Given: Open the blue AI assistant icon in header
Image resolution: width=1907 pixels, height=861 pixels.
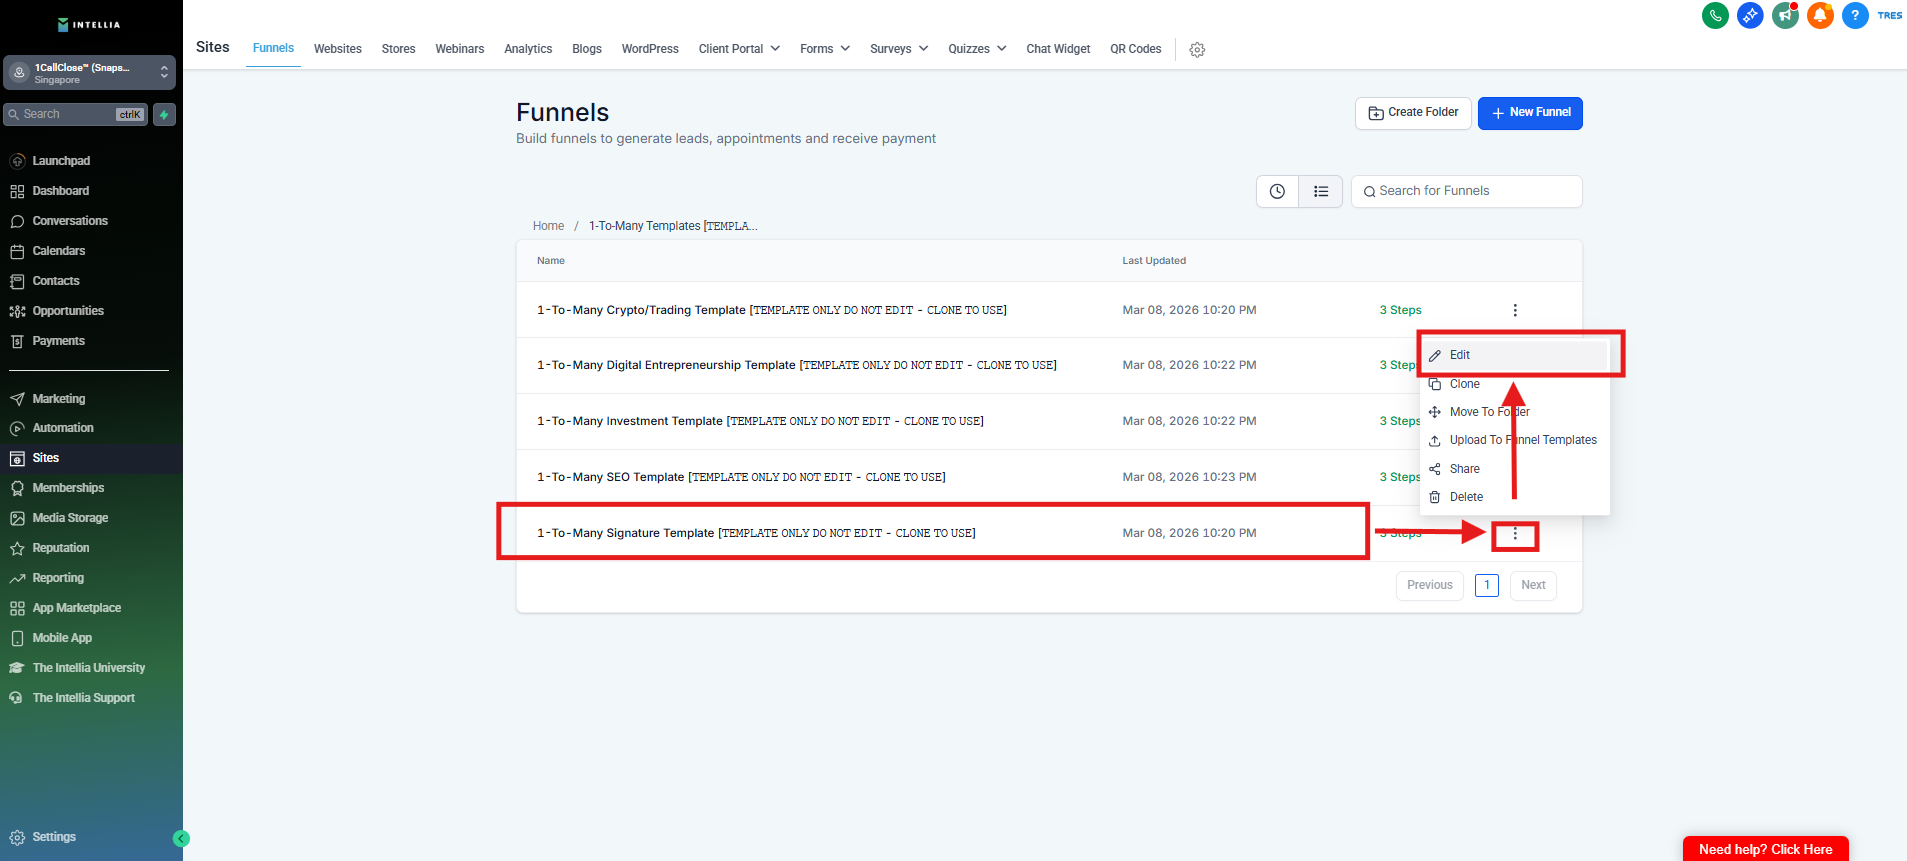Looking at the screenshot, I should click(x=1750, y=15).
